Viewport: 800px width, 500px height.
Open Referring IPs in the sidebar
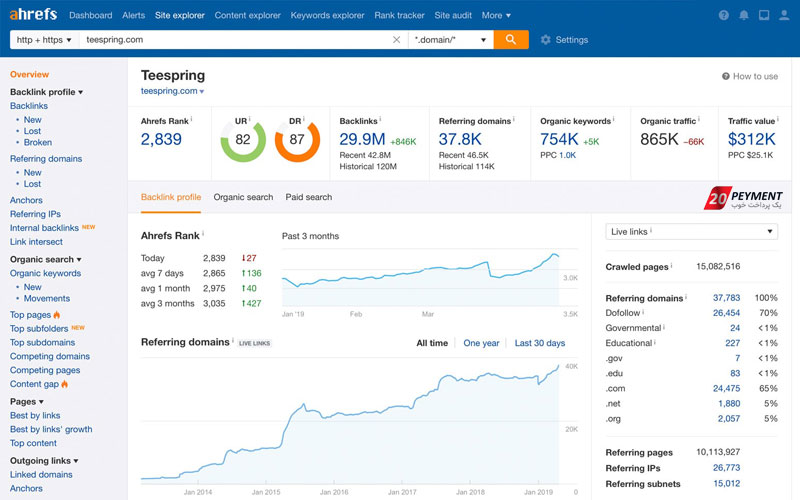point(35,214)
